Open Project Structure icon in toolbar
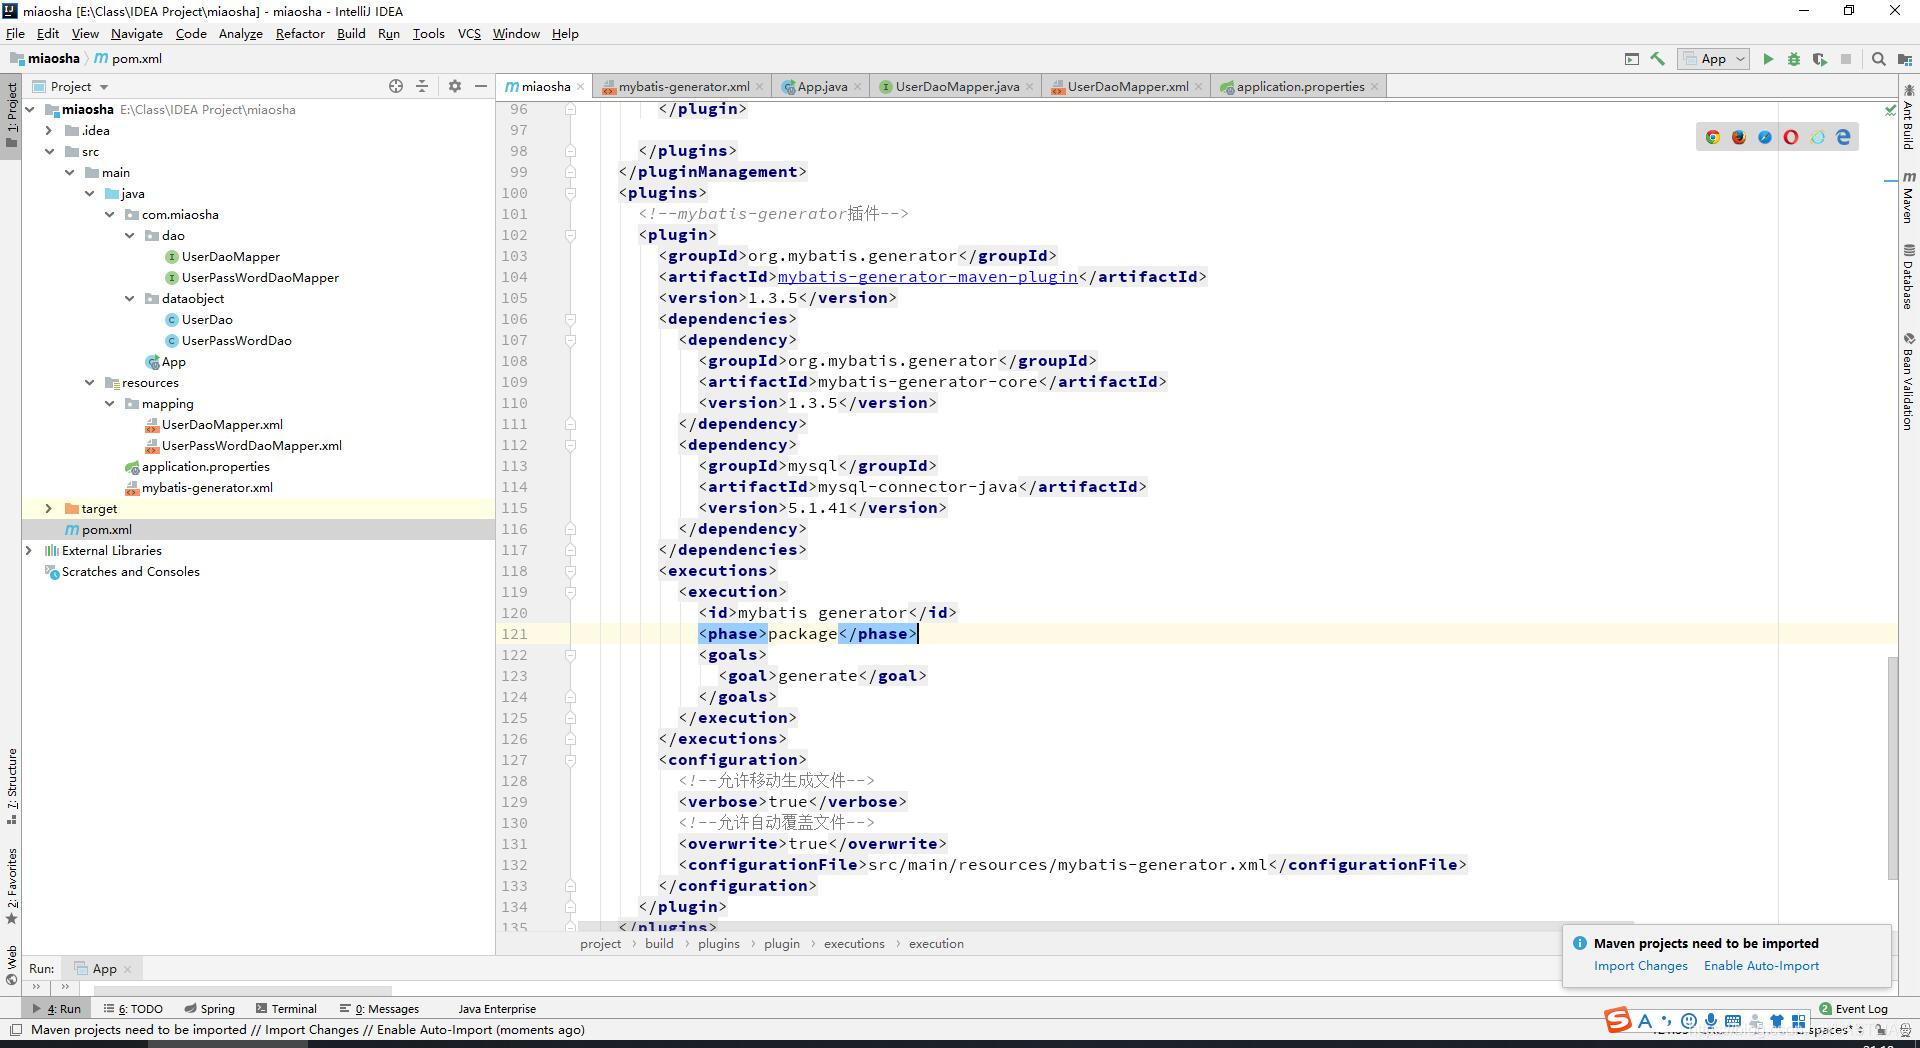Screen dimensions: 1920x1048 click(1904, 59)
